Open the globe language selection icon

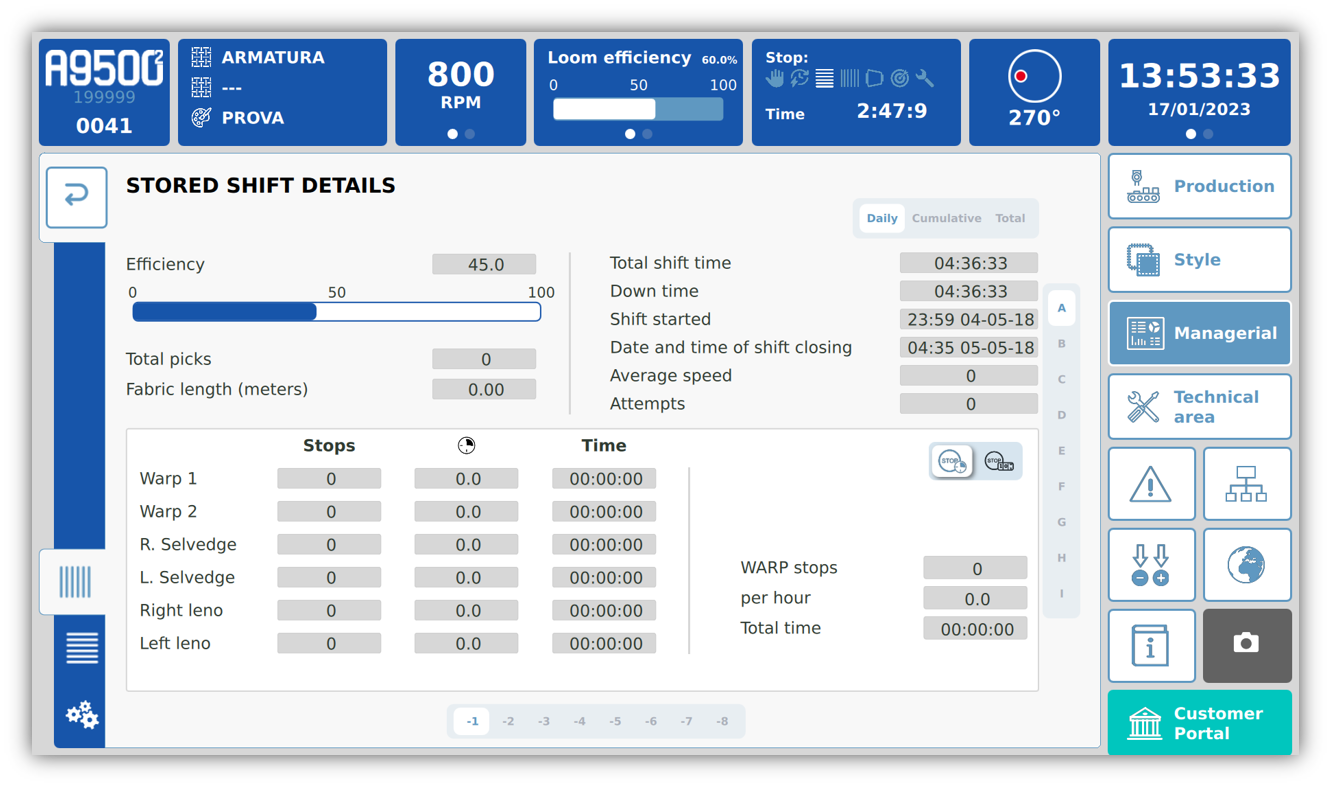[1246, 564]
